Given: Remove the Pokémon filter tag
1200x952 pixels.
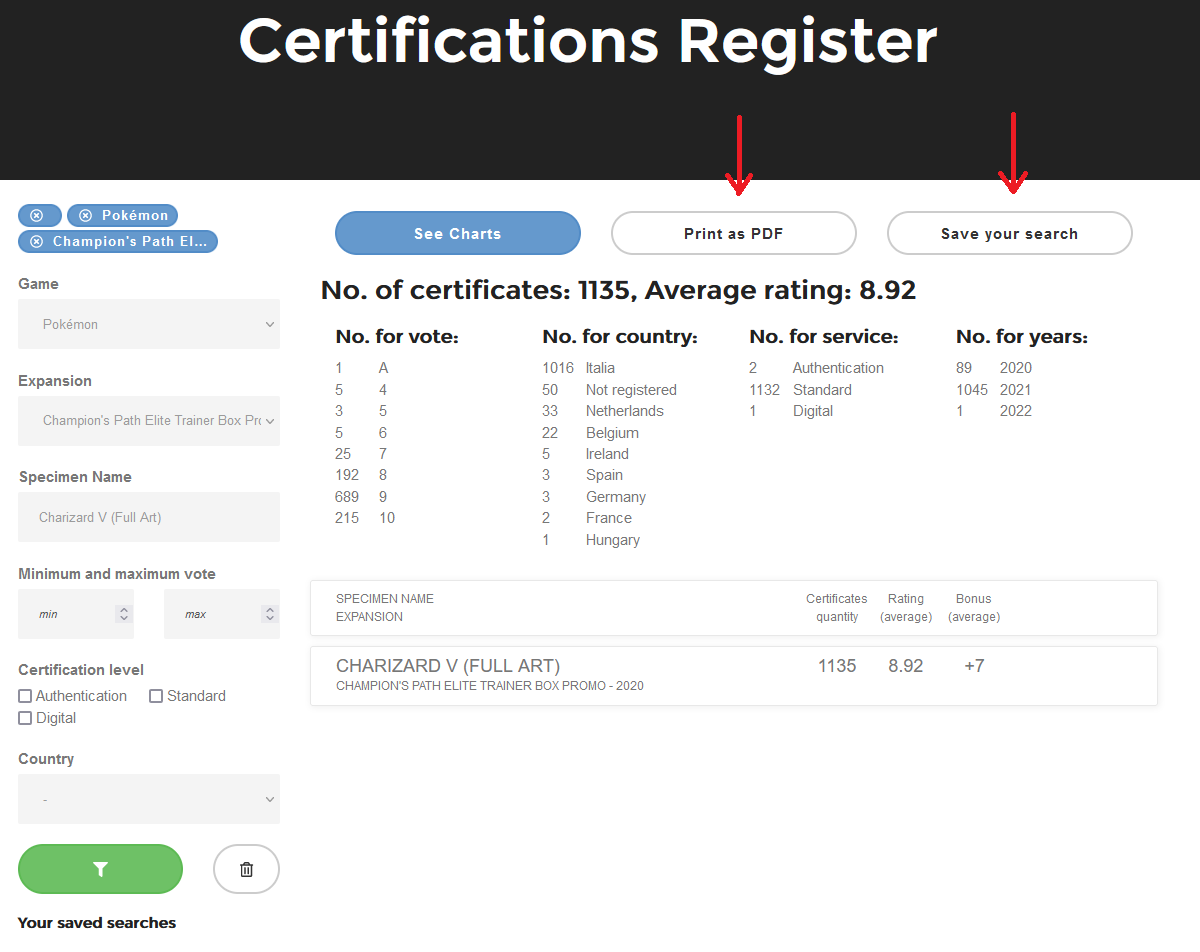Looking at the screenshot, I should [85, 215].
